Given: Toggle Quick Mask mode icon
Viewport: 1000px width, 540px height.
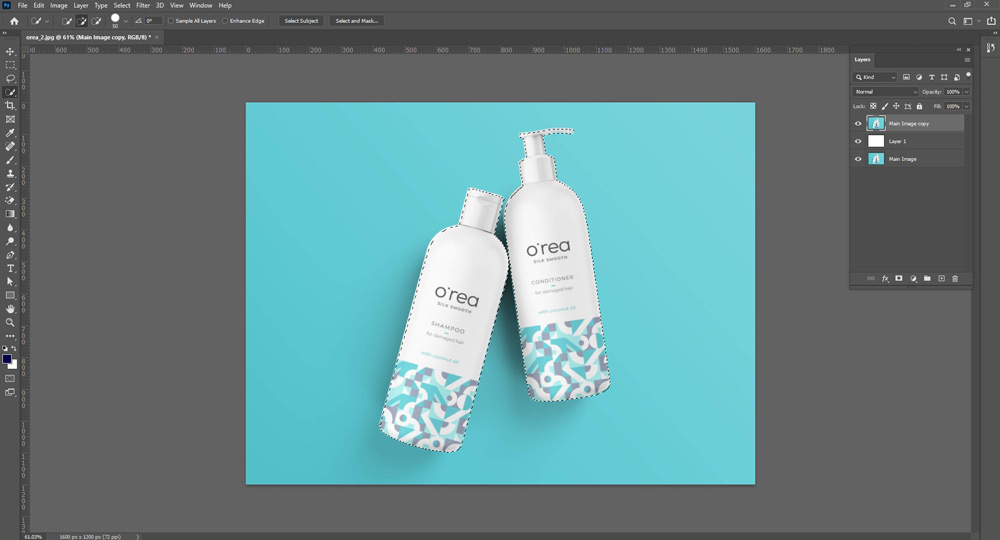Looking at the screenshot, I should click(10, 379).
